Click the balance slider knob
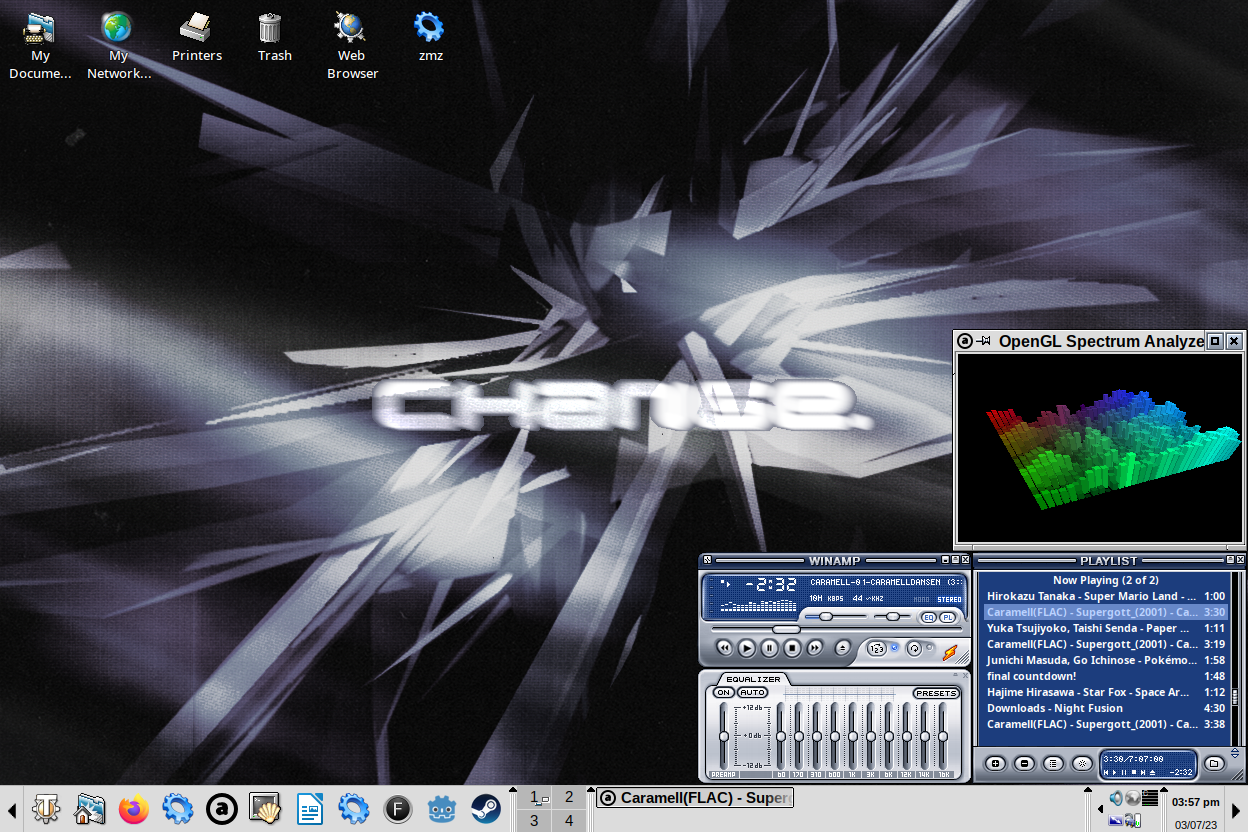Image resolution: width=1248 pixels, height=832 pixels. pyautogui.click(x=892, y=617)
